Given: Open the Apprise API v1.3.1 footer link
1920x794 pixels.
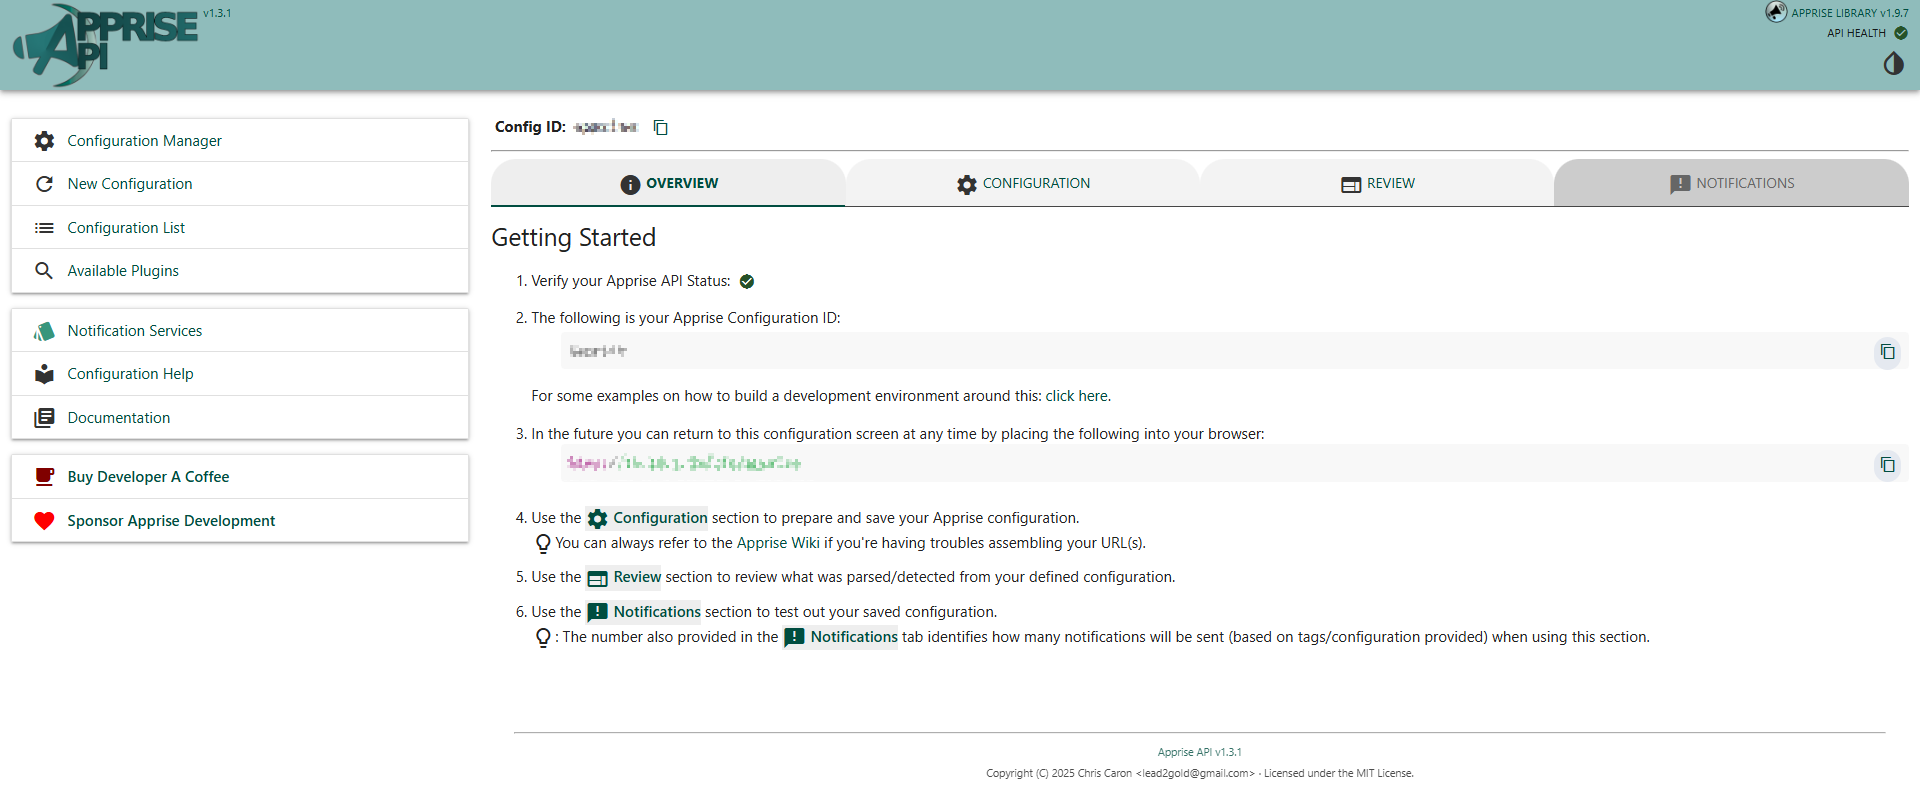Looking at the screenshot, I should [x=1199, y=752].
